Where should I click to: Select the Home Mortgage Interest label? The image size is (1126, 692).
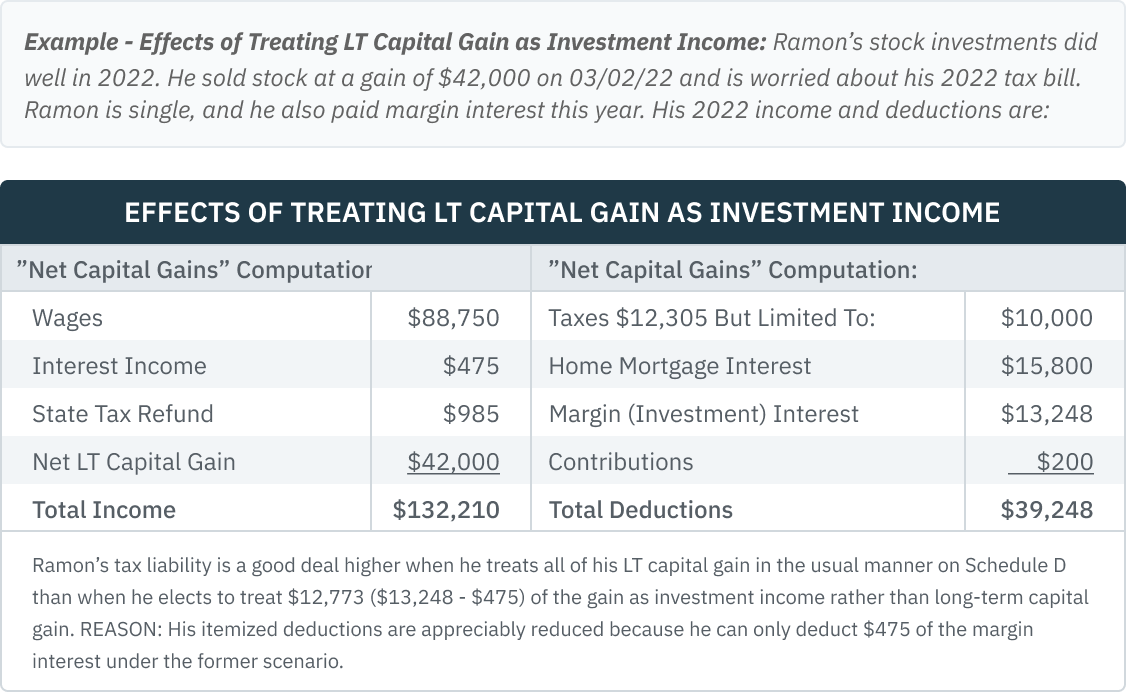pyautogui.click(x=680, y=366)
